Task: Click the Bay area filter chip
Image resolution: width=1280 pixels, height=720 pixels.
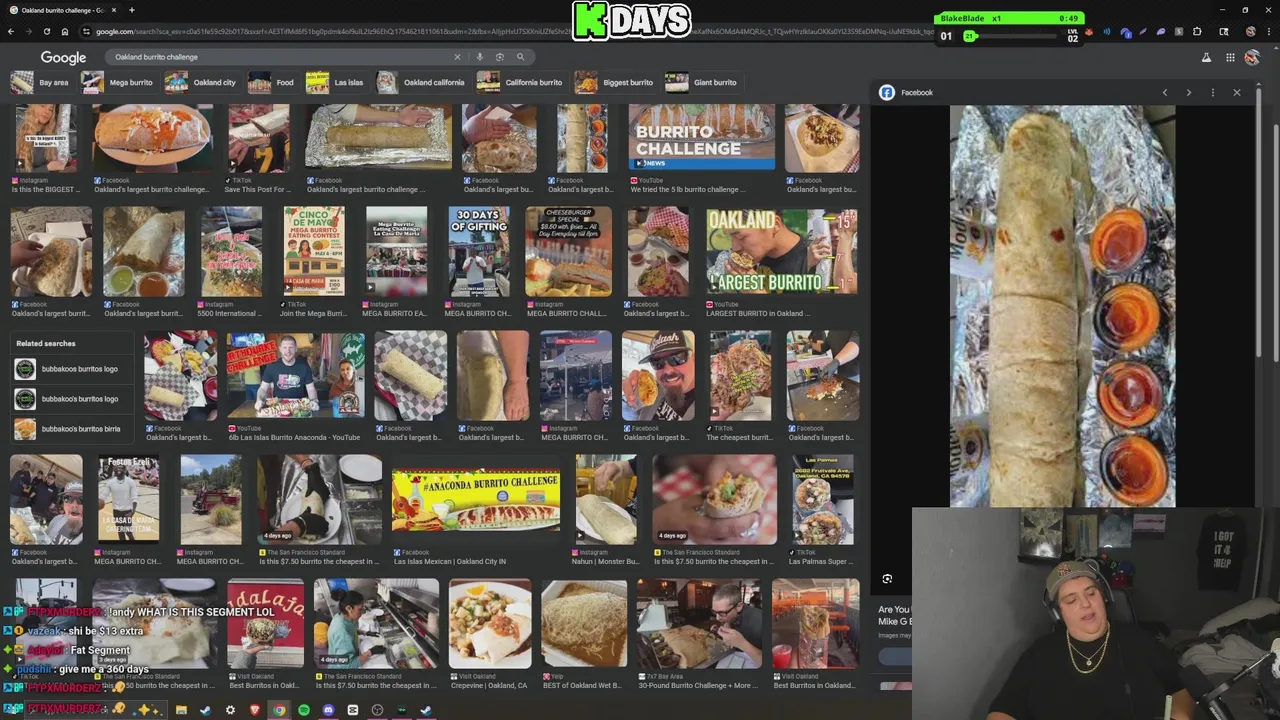Action: point(41,82)
